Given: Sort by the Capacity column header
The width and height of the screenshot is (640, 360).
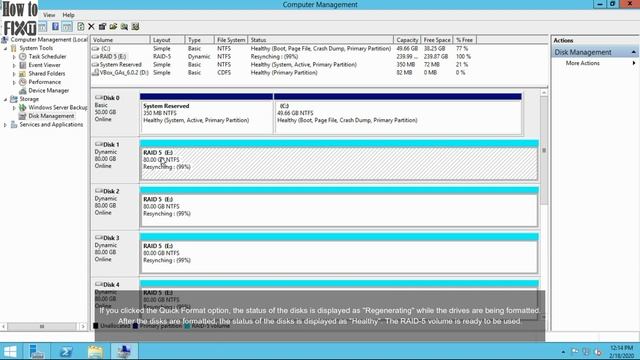Looking at the screenshot, I should point(407,40).
